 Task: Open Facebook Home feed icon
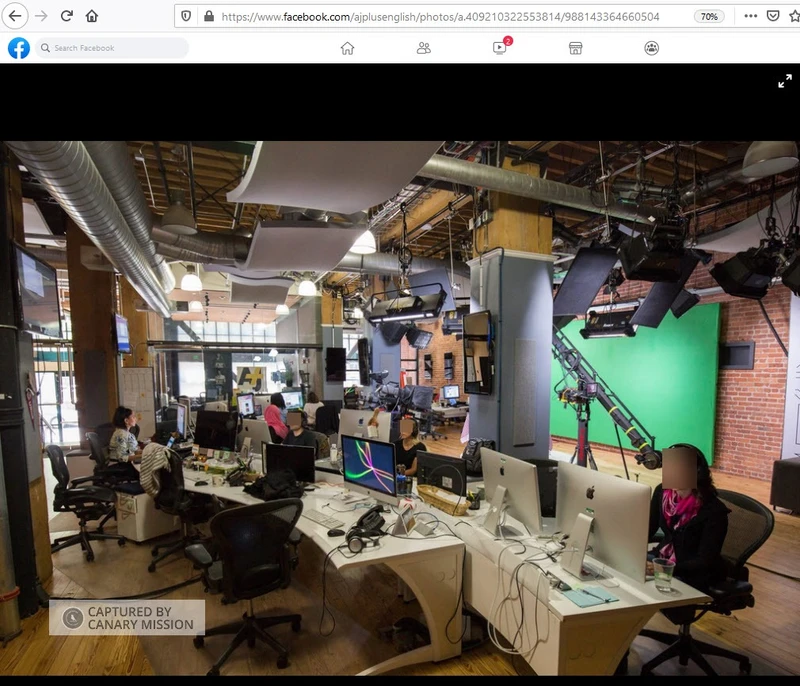[x=347, y=48]
